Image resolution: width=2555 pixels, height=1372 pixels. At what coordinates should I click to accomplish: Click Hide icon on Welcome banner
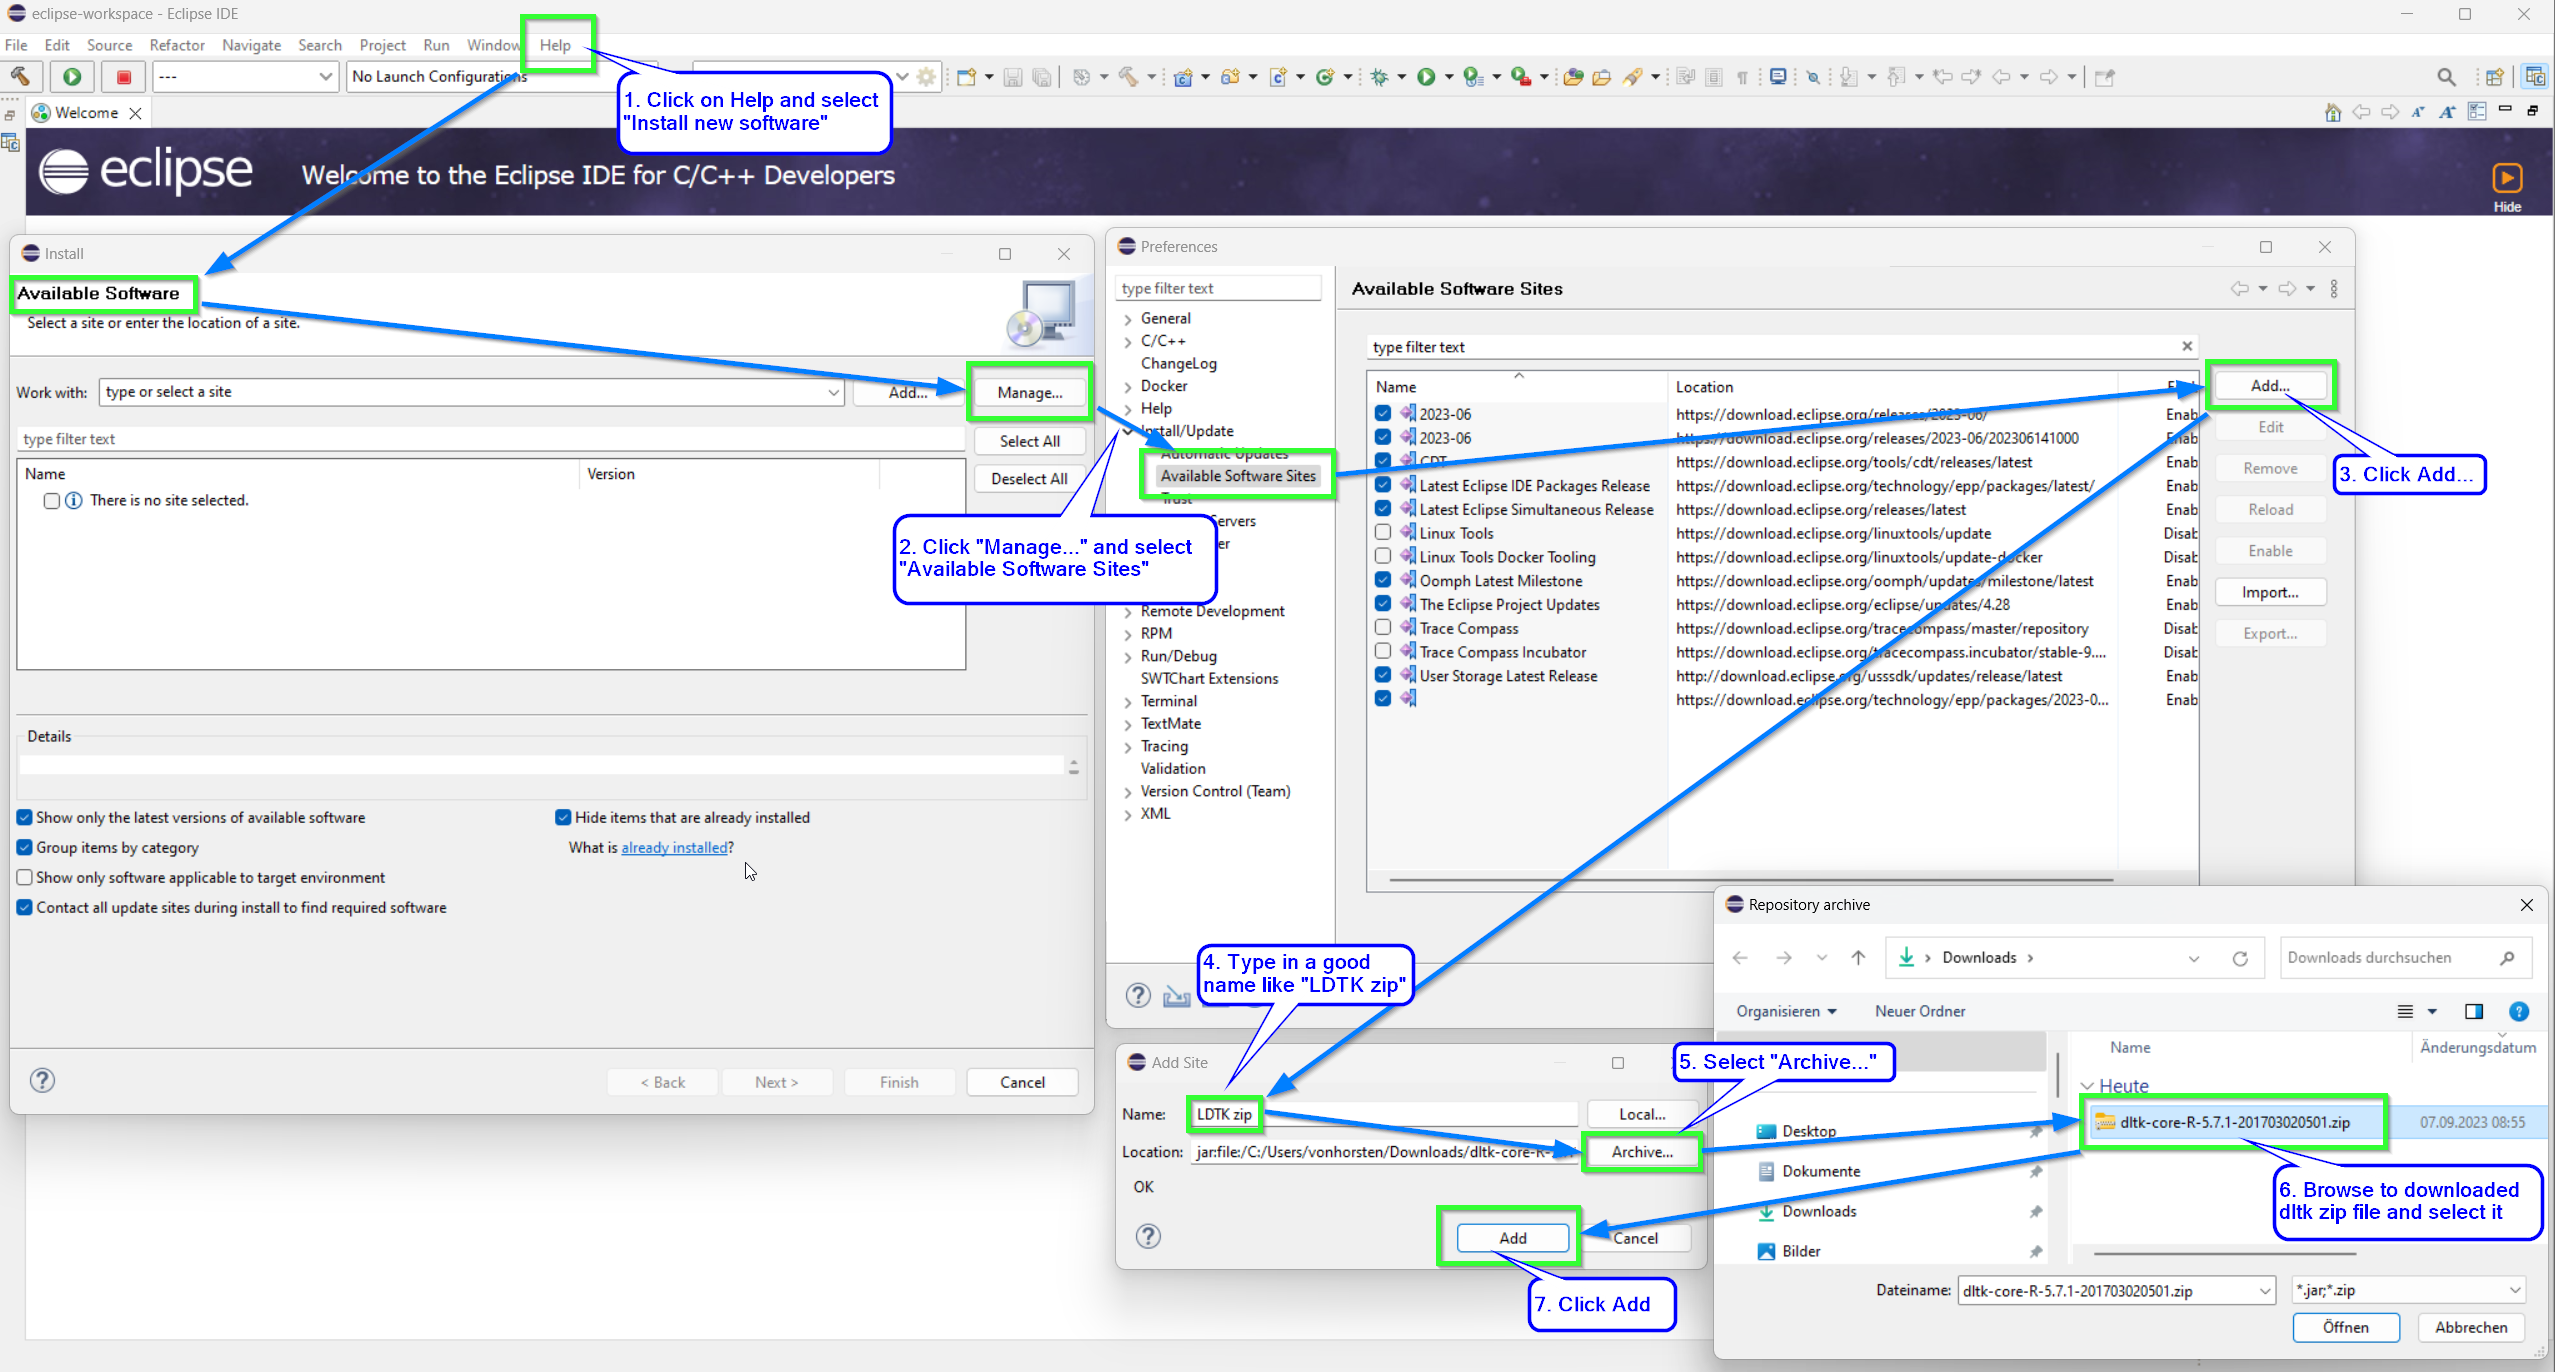coord(2506,178)
